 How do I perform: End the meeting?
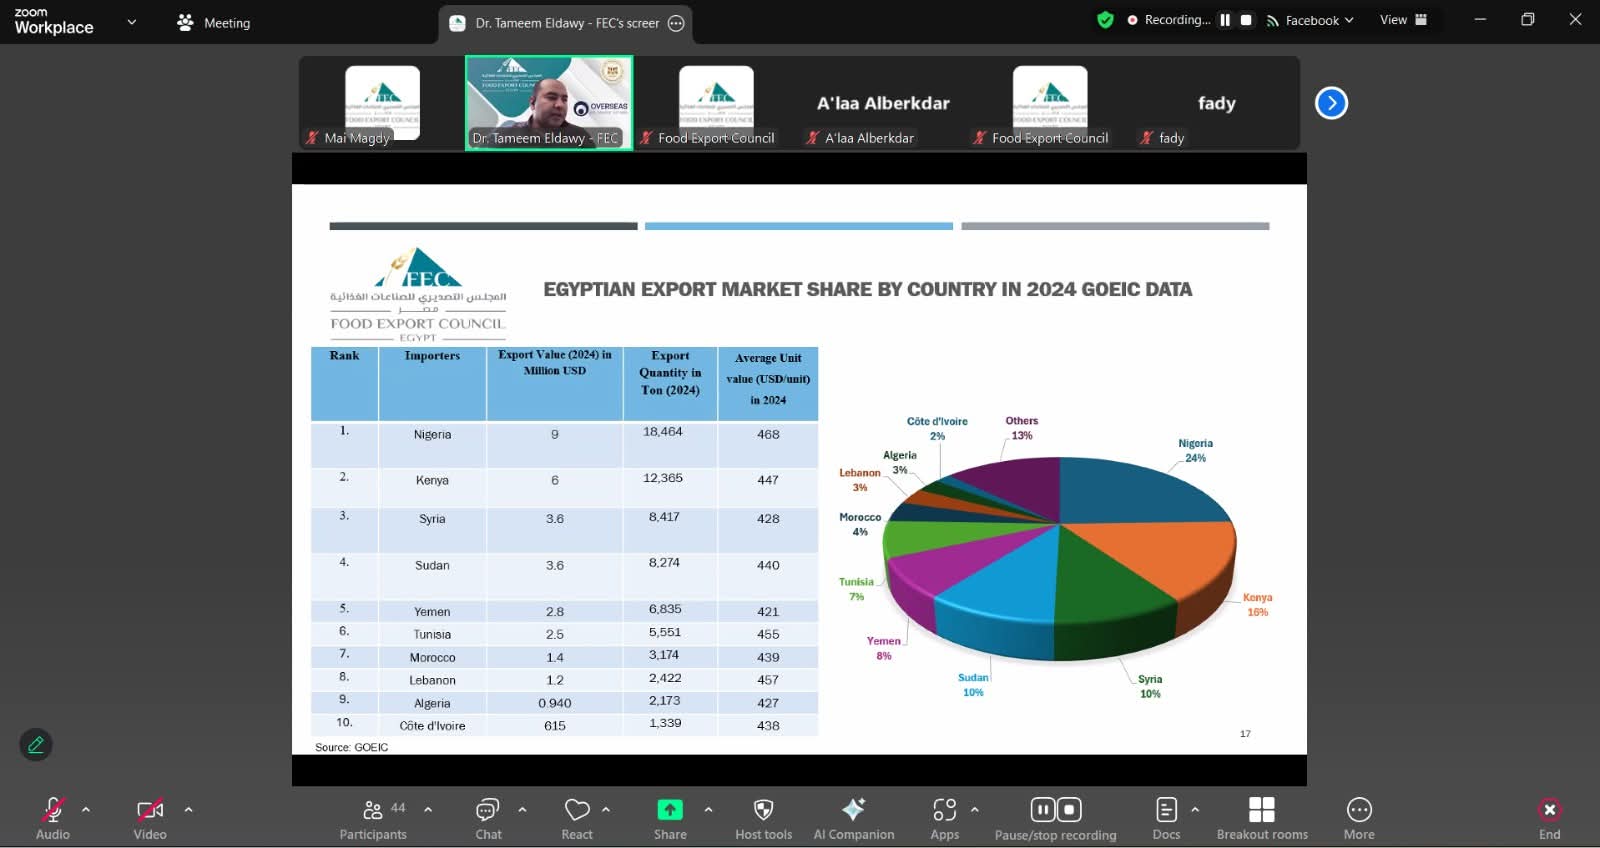click(1549, 818)
